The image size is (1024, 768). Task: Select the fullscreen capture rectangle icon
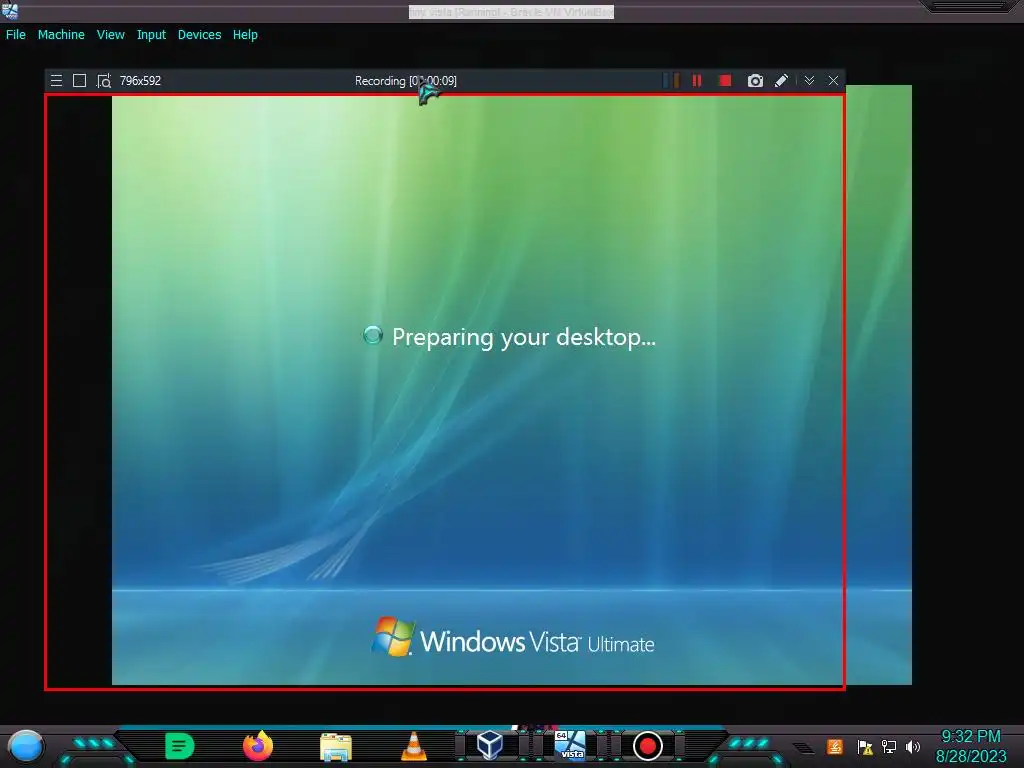pyautogui.click(x=80, y=80)
